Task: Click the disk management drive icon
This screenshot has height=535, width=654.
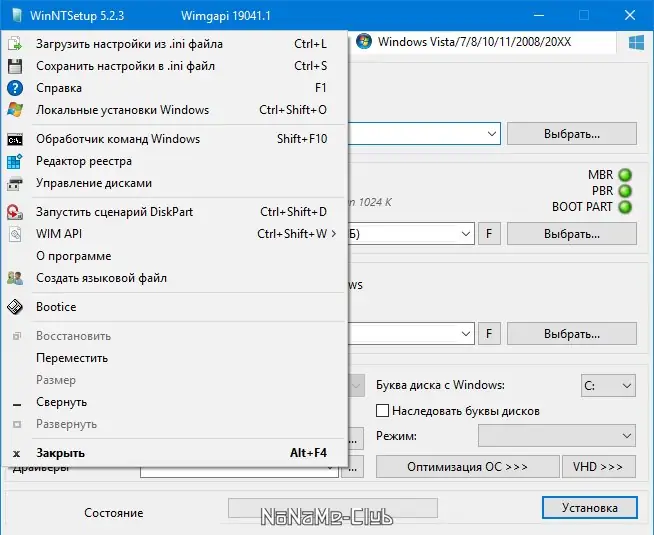Action: (15, 183)
